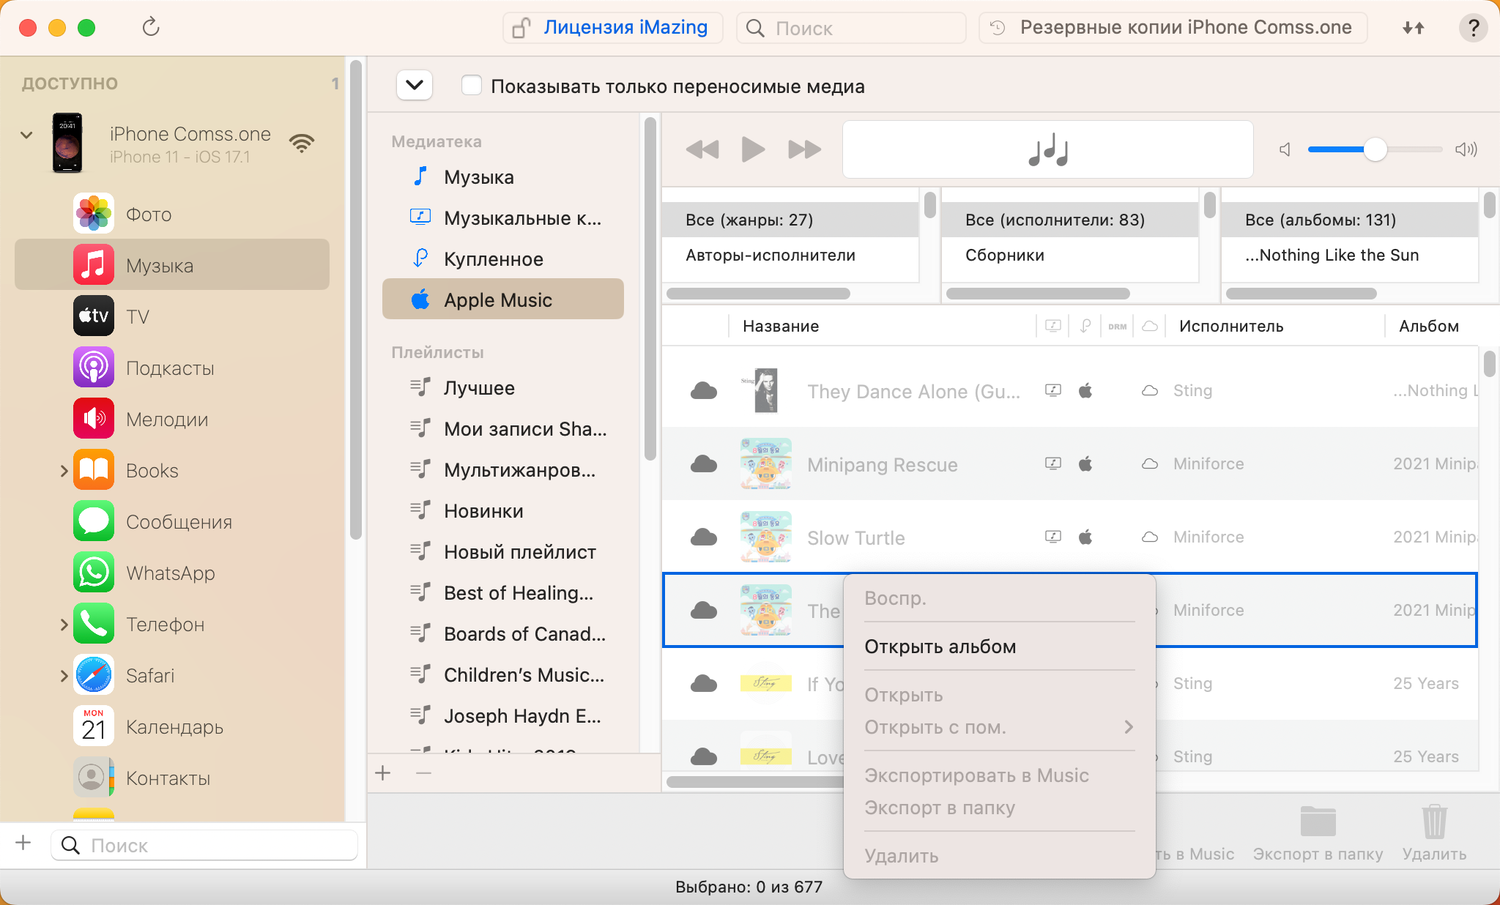Screen dimensions: 1500x905
Task: Select Музыка in the Медиатека list
Action: pyautogui.click(x=503, y=177)
